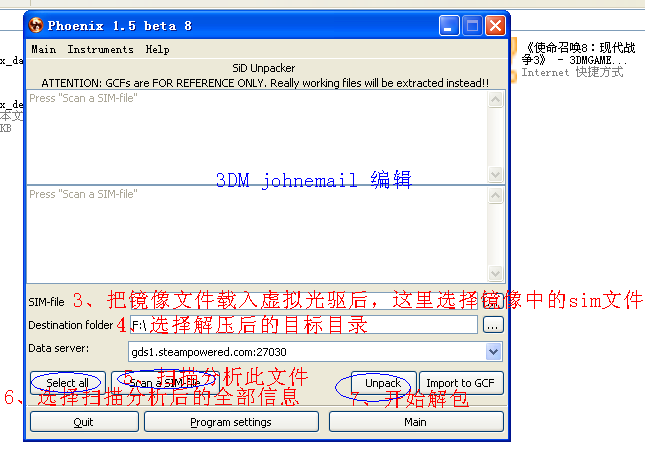Image resolution: width=645 pixels, height=457 pixels.
Task: Return with the bottom Main button
Action: [x=416, y=422]
